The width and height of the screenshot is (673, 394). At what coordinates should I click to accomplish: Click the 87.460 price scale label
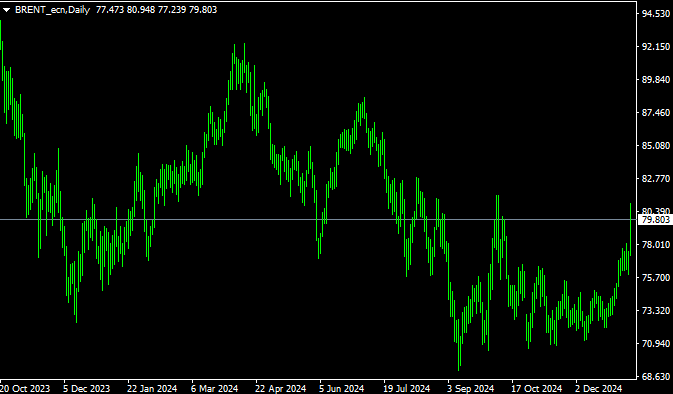[655, 112]
